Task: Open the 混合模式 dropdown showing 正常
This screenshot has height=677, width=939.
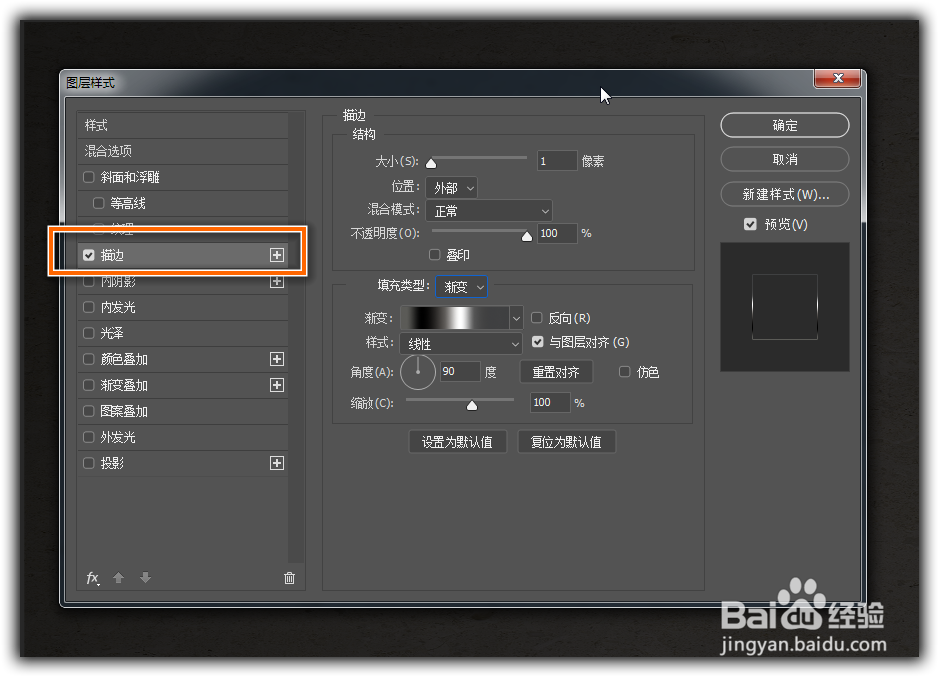Action: coord(489,210)
